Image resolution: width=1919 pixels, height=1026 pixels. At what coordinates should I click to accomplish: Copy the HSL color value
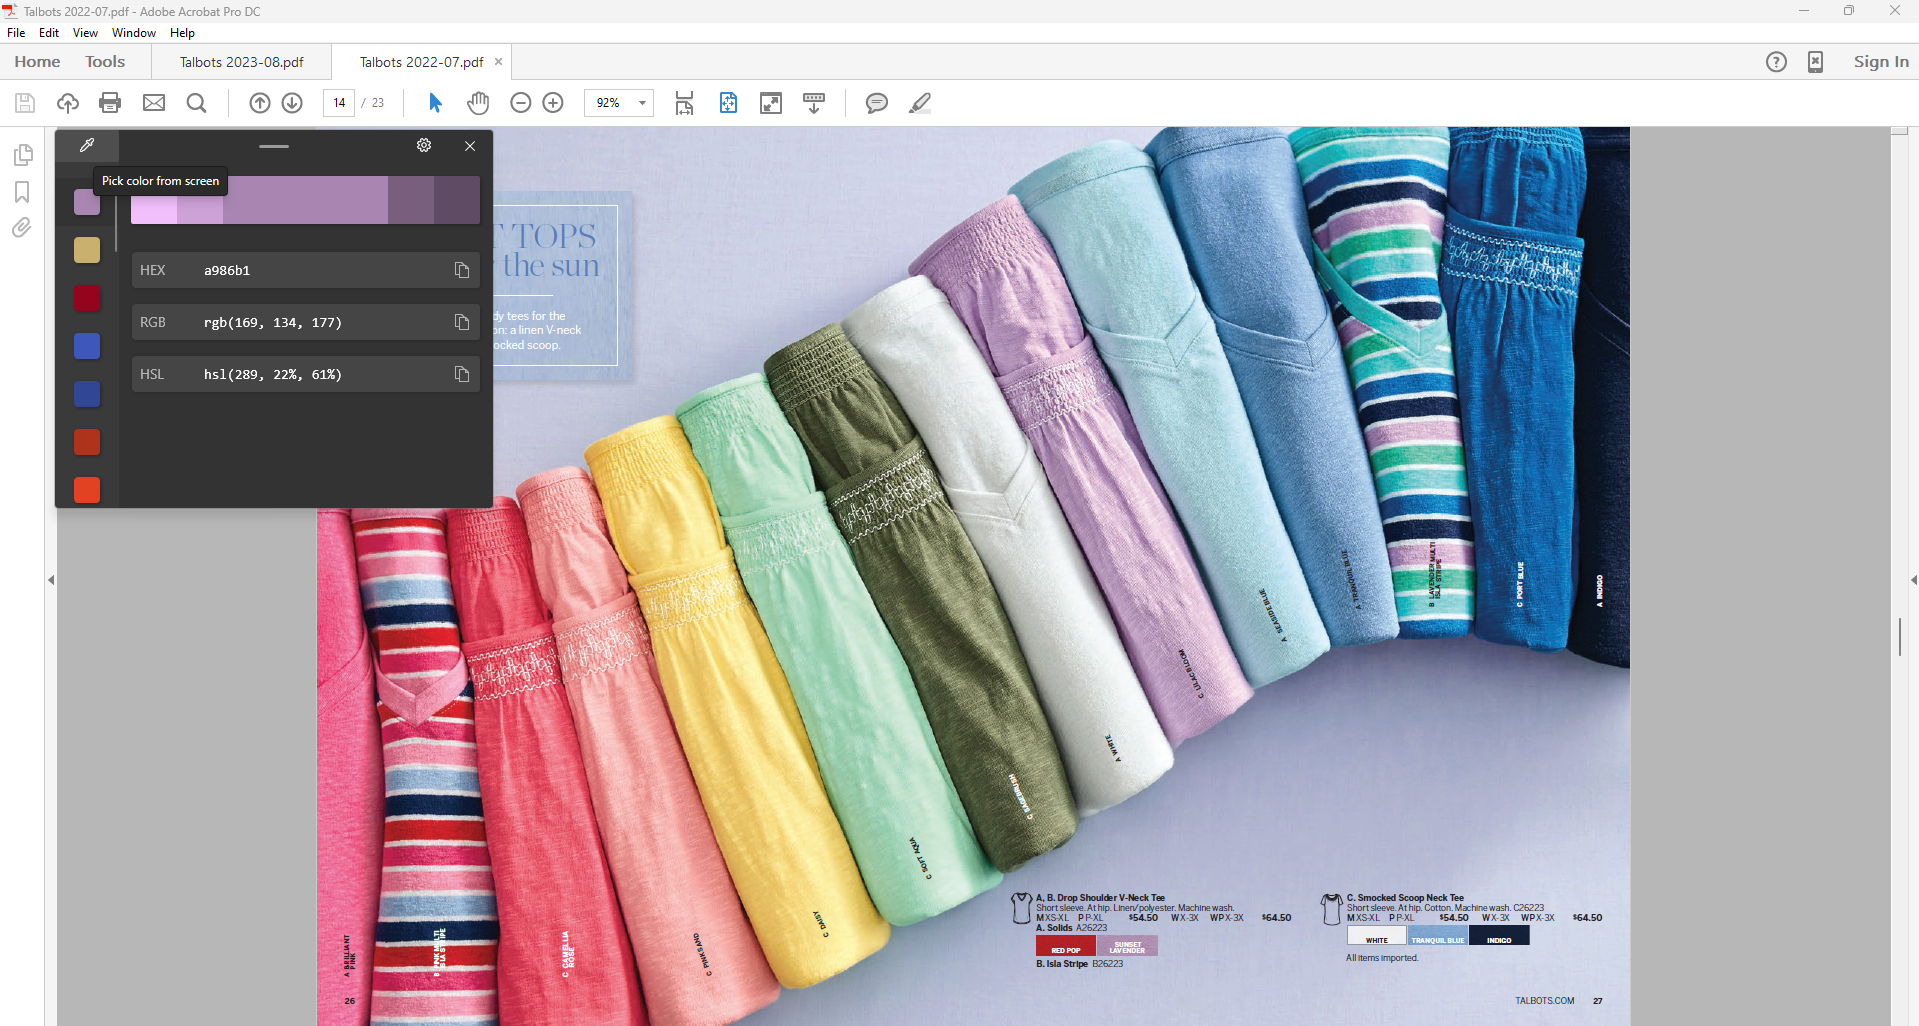pyautogui.click(x=461, y=374)
